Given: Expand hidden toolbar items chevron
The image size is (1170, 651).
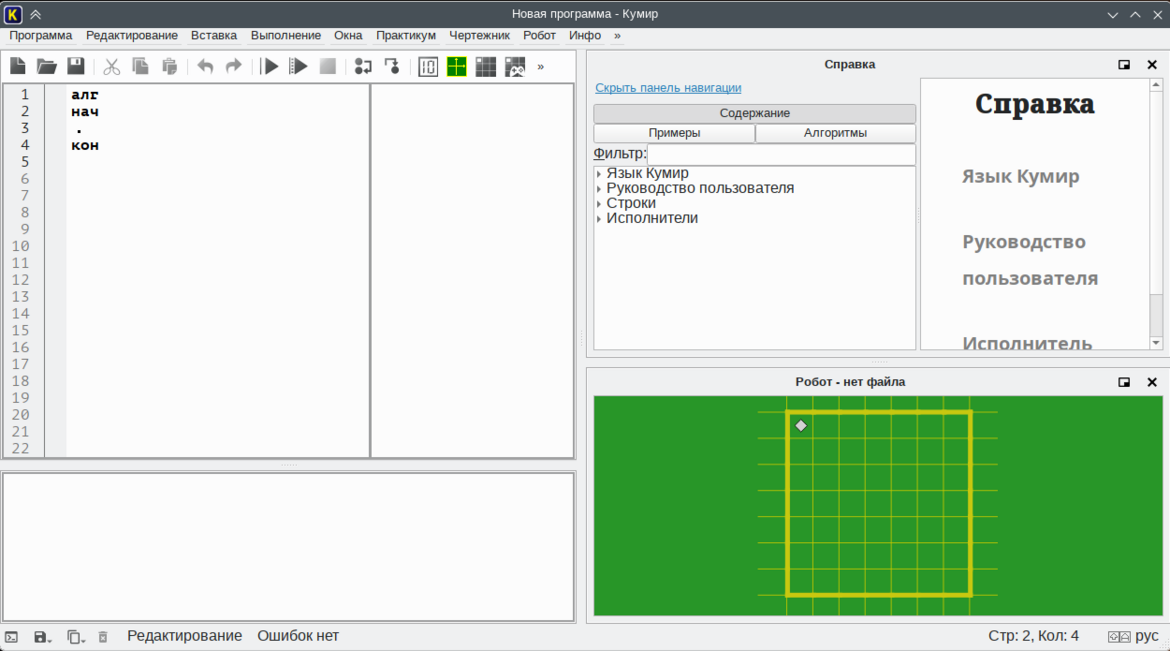Looking at the screenshot, I should pos(541,66).
